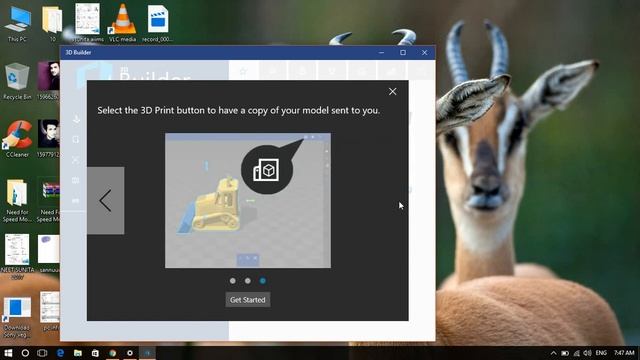Open the NEET SUNITA document icon
640x360 pixels.
(17, 256)
